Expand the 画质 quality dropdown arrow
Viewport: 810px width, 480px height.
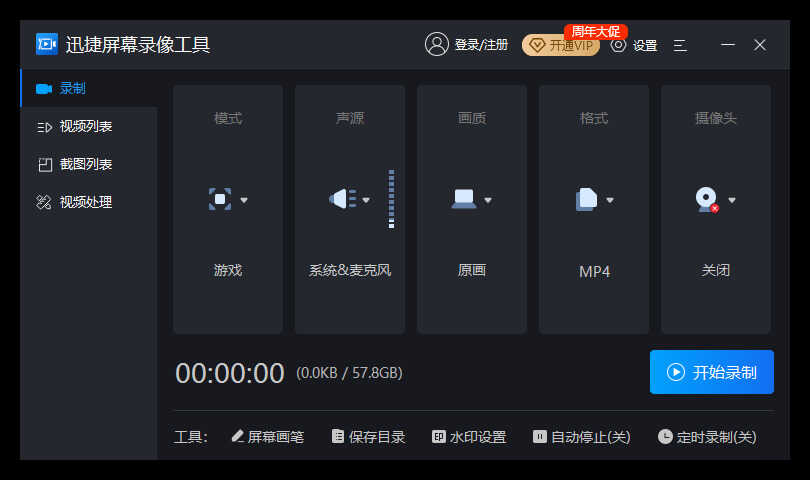click(x=488, y=200)
